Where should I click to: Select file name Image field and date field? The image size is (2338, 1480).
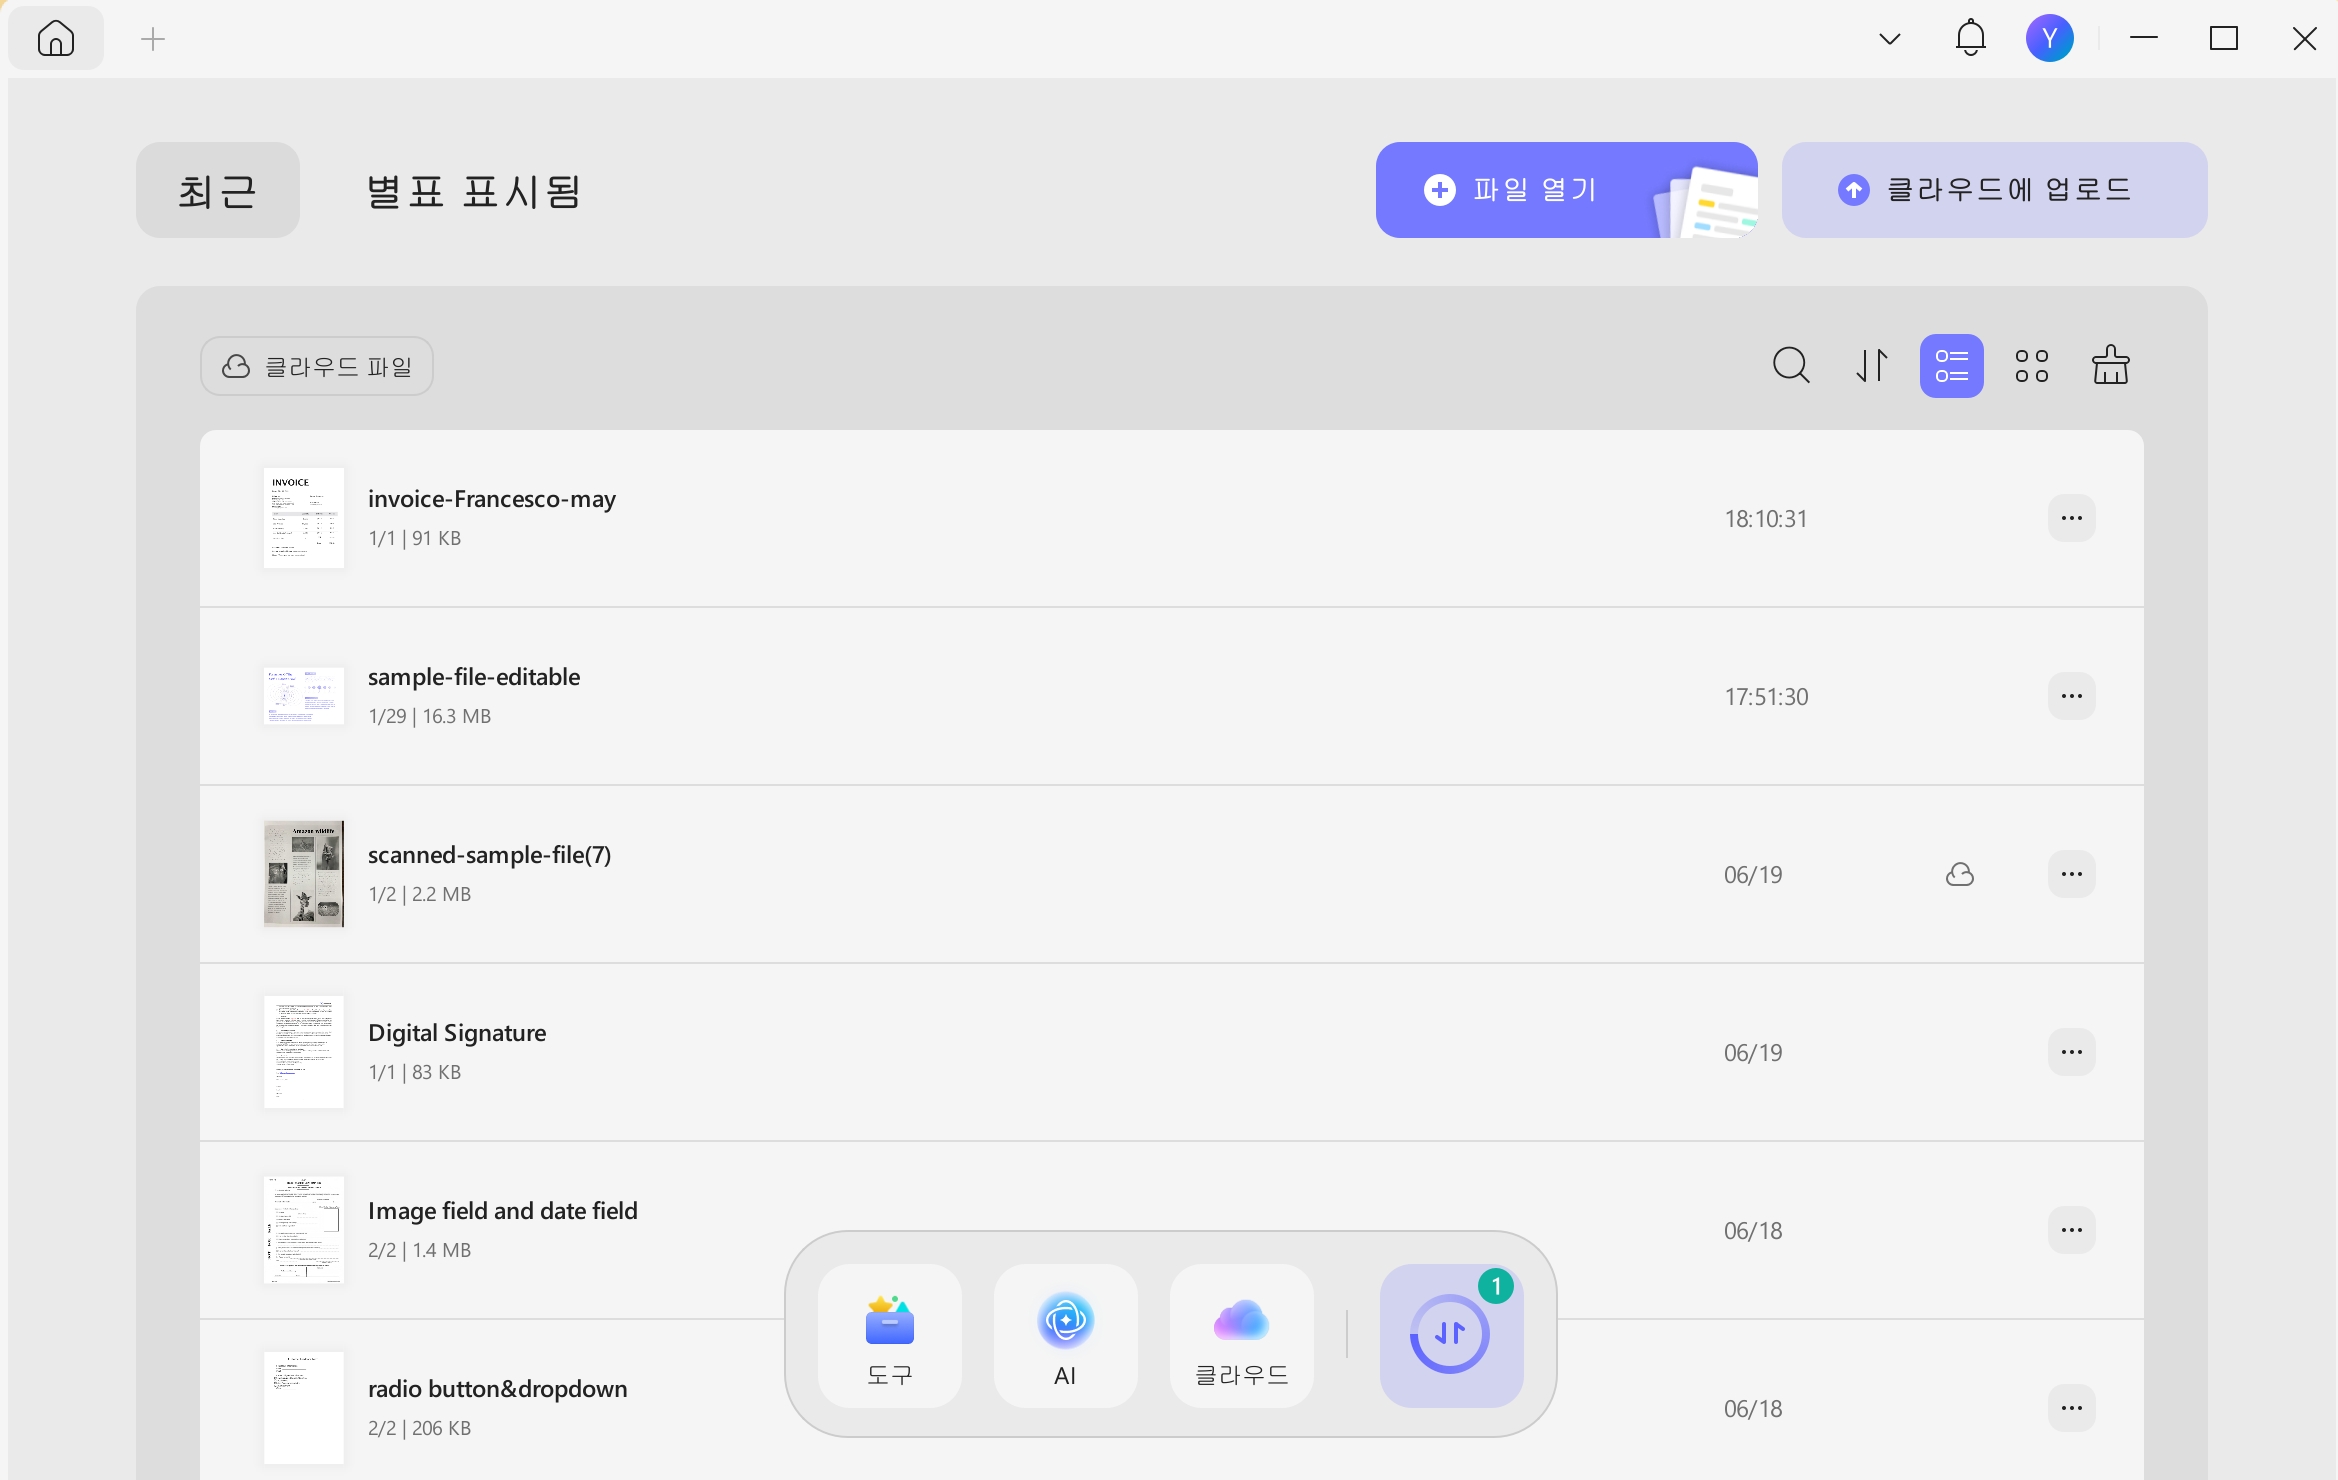coord(503,1211)
